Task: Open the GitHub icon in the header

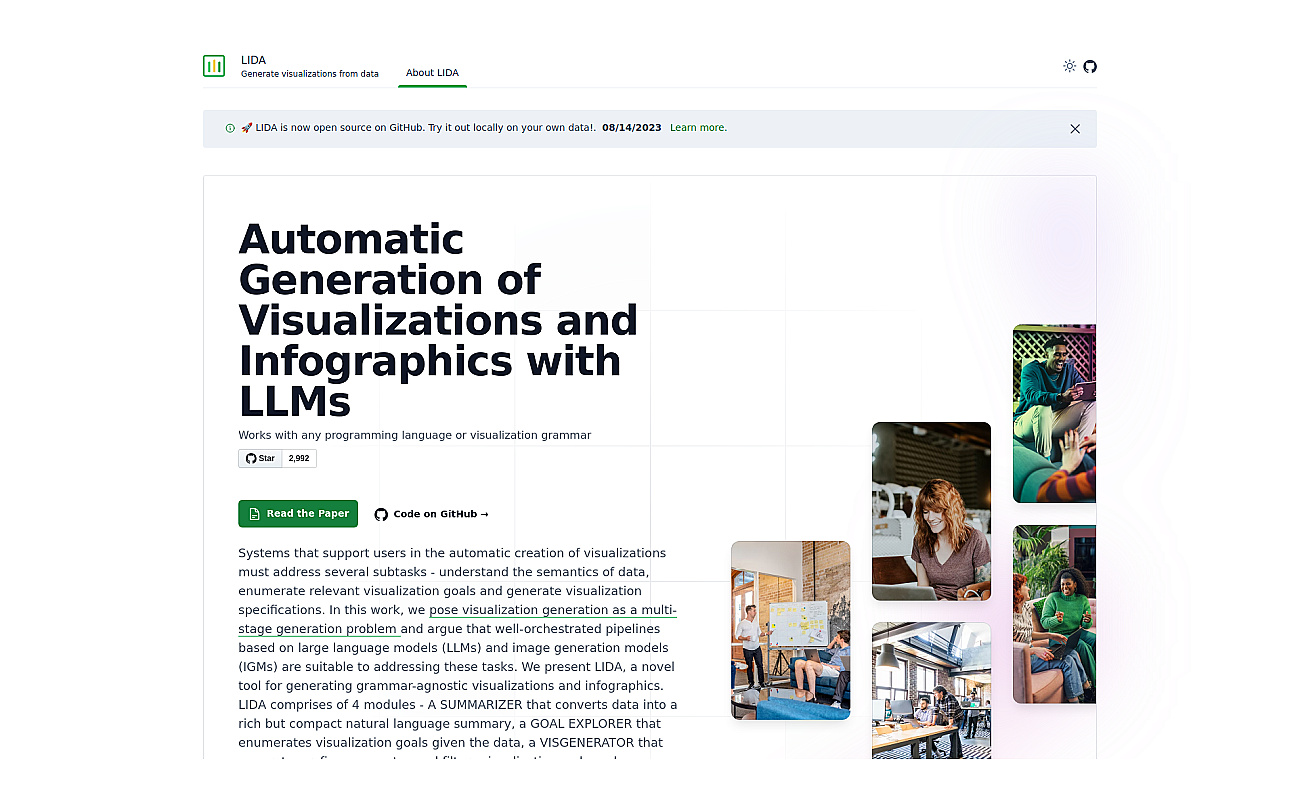Action: coord(1090,66)
